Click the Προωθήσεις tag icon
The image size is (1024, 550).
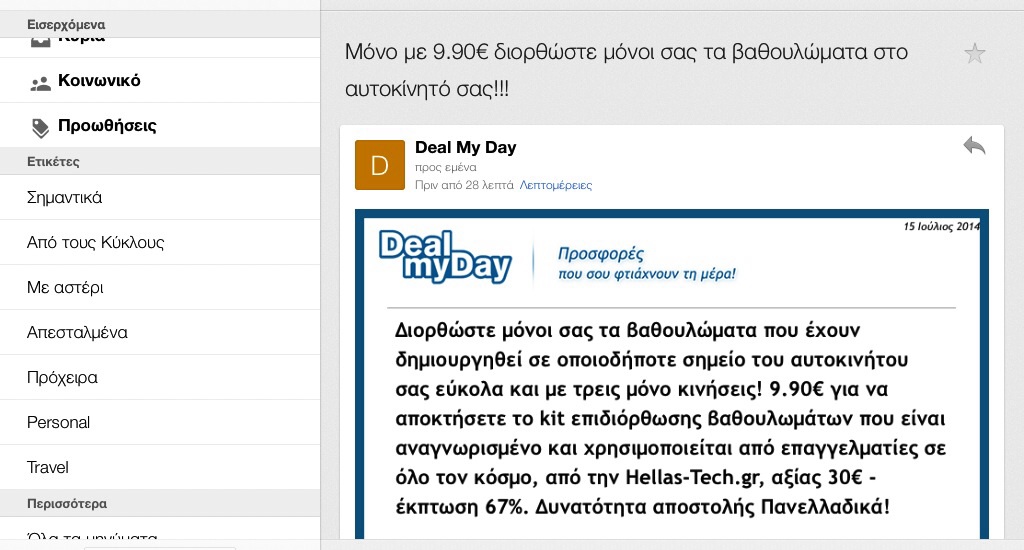(40, 128)
